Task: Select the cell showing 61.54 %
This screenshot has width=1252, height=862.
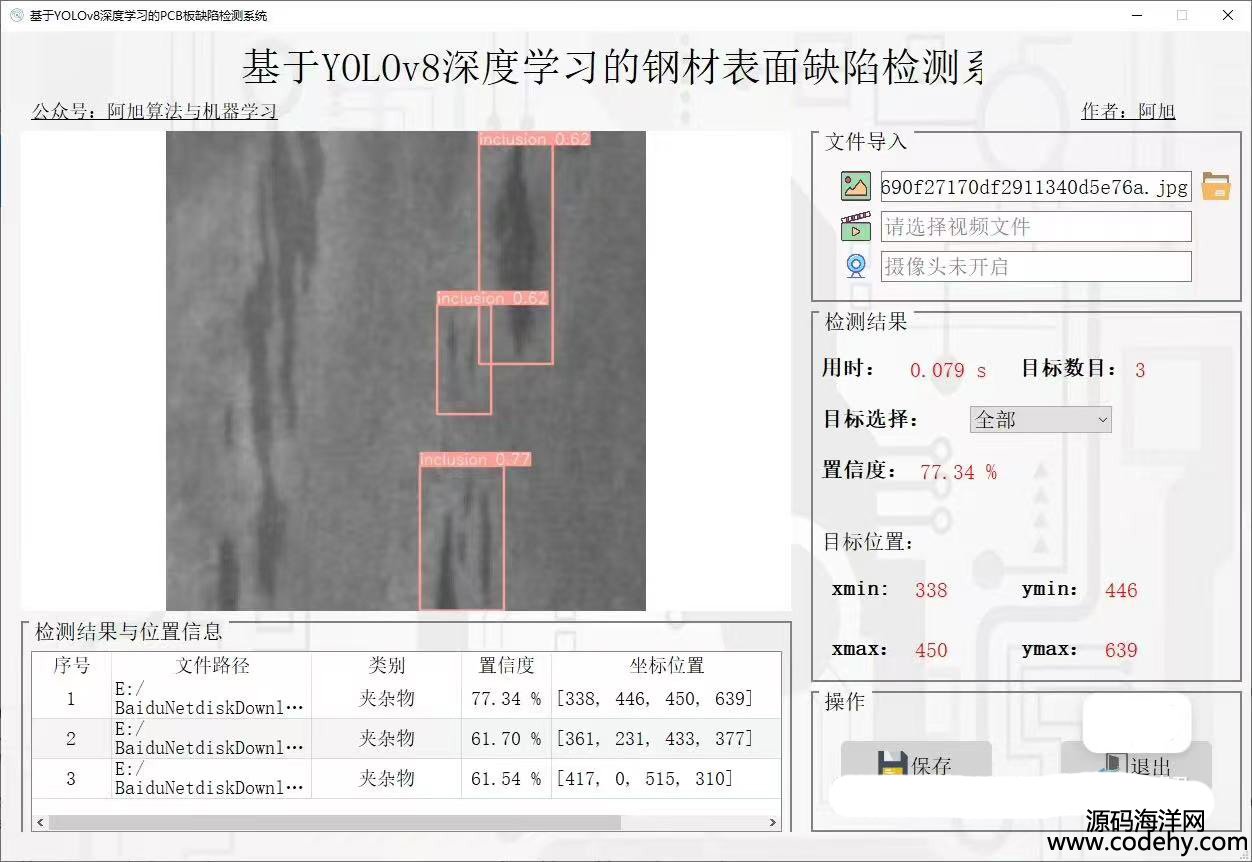Action: (x=507, y=778)
